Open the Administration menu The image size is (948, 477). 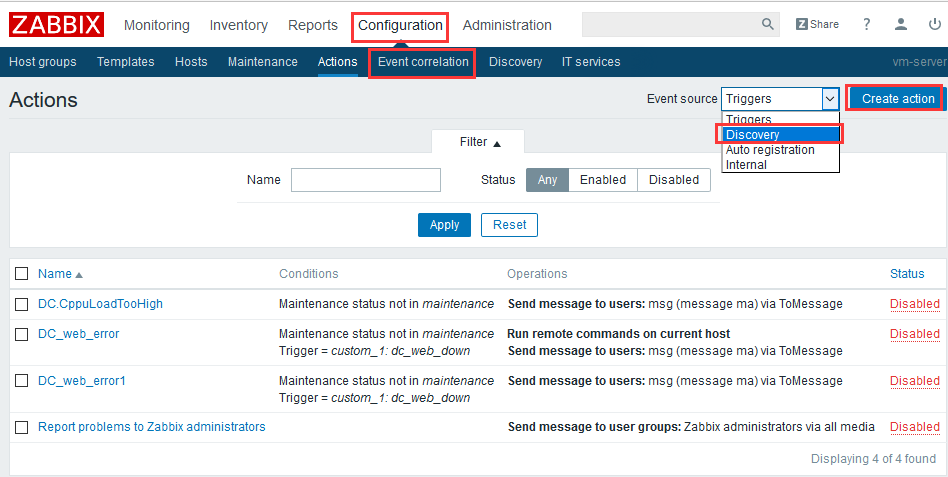507,25
